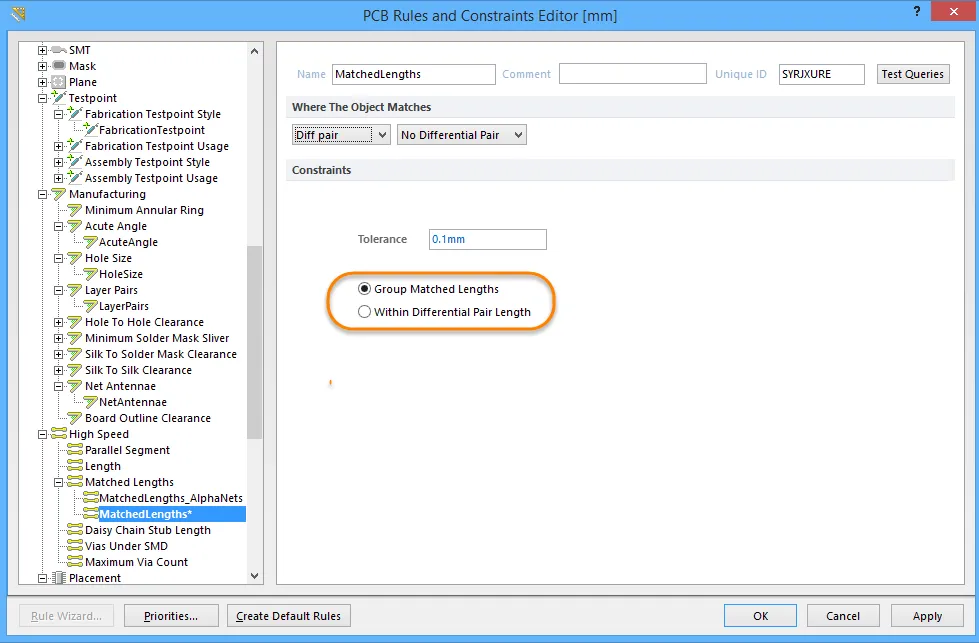The height and width of the screenshot is (643, 979).
Task: Select the LayerPairs rule entry
Action: pos(124,306)
